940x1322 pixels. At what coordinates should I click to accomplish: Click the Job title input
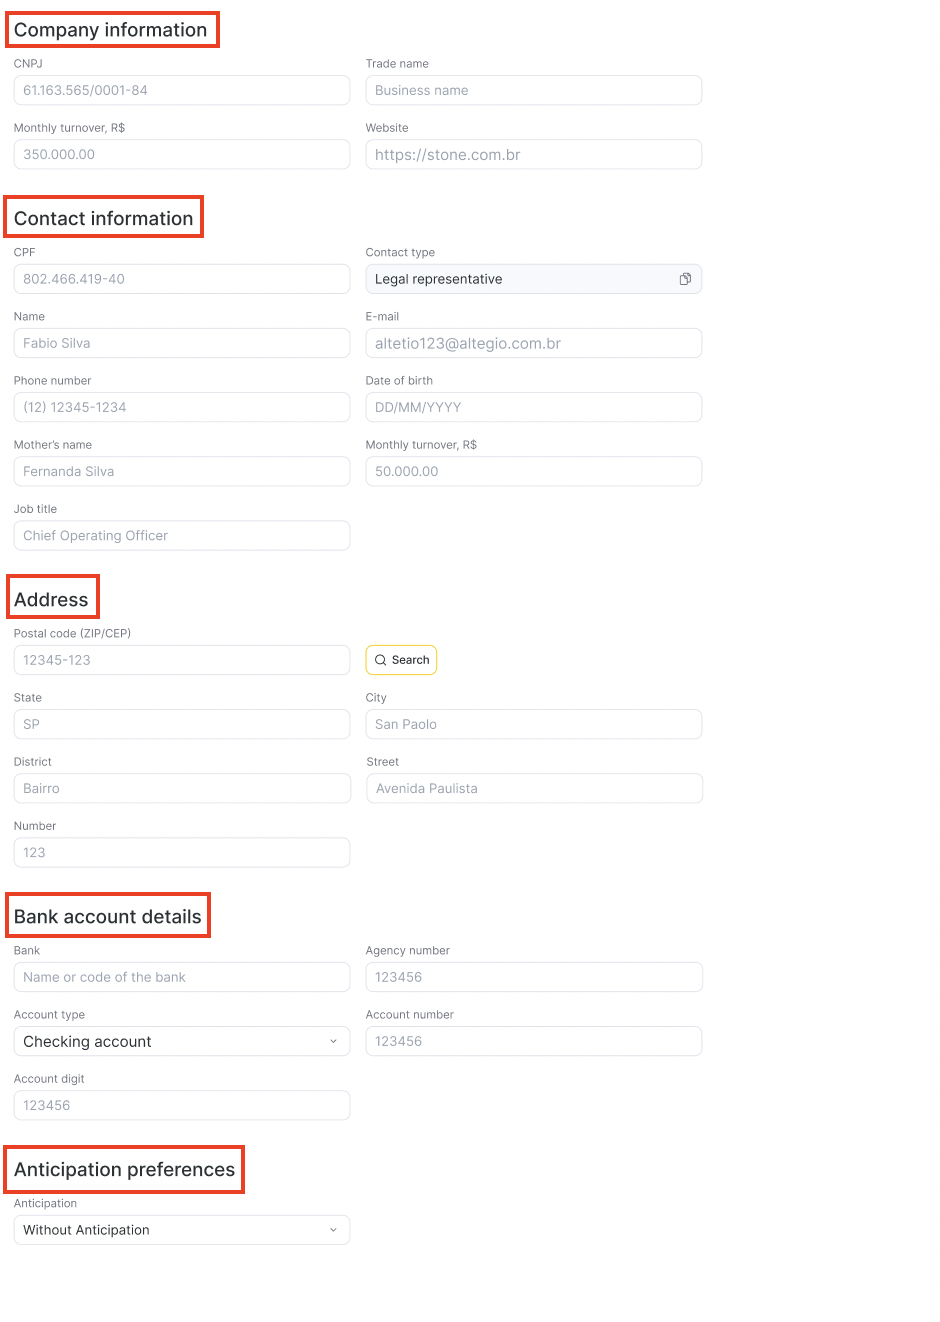pyautogui.click(x=181, y=536)
